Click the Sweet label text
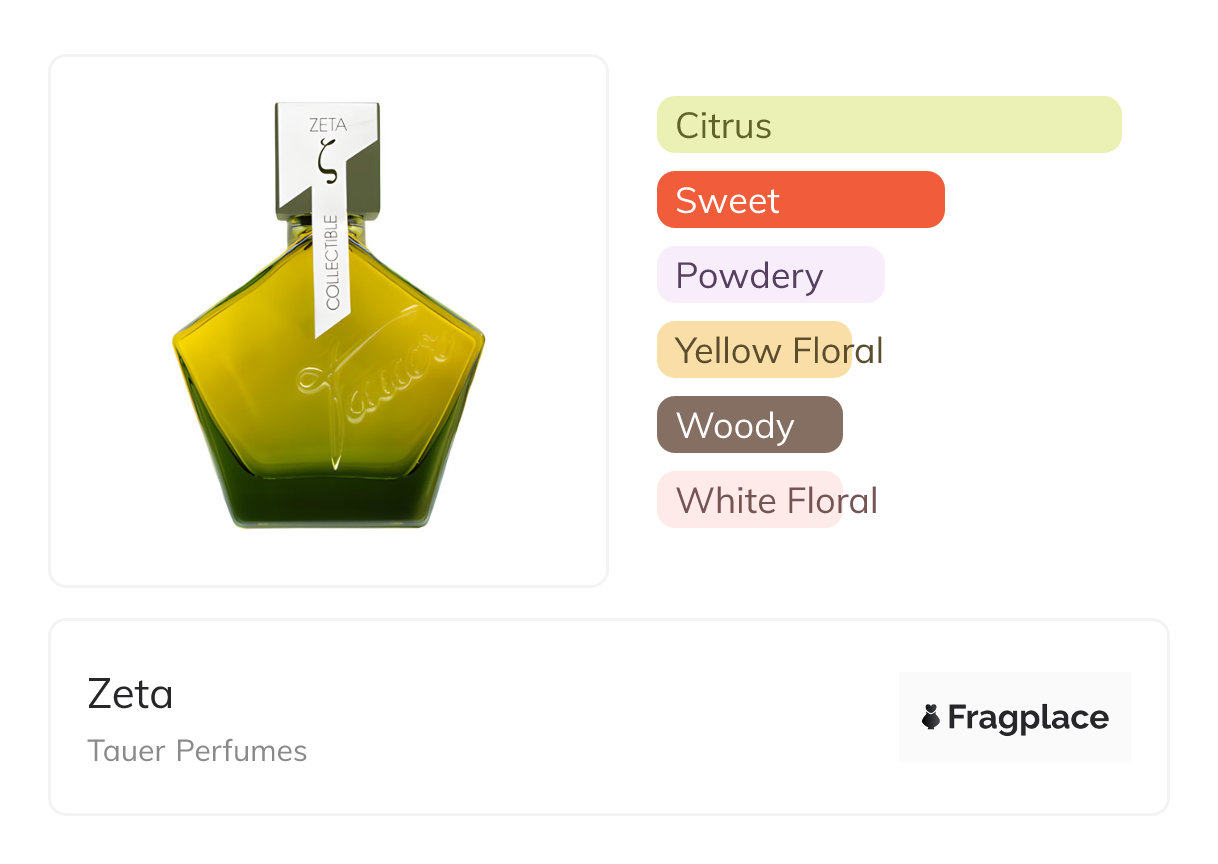1218x864 pixels. point(727,201)
